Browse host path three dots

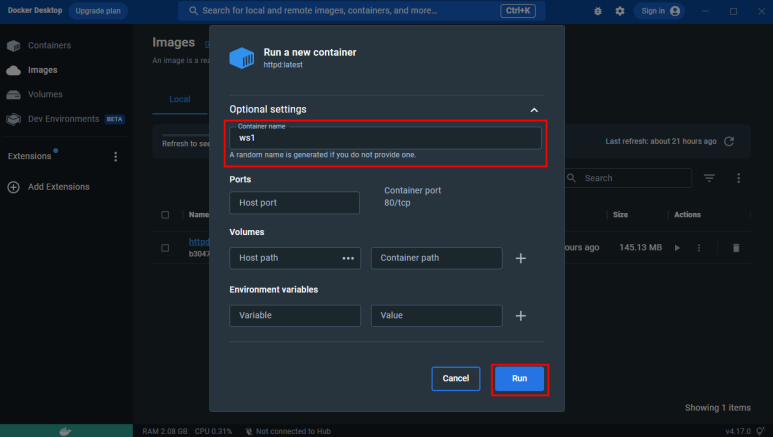coord(348,258)
